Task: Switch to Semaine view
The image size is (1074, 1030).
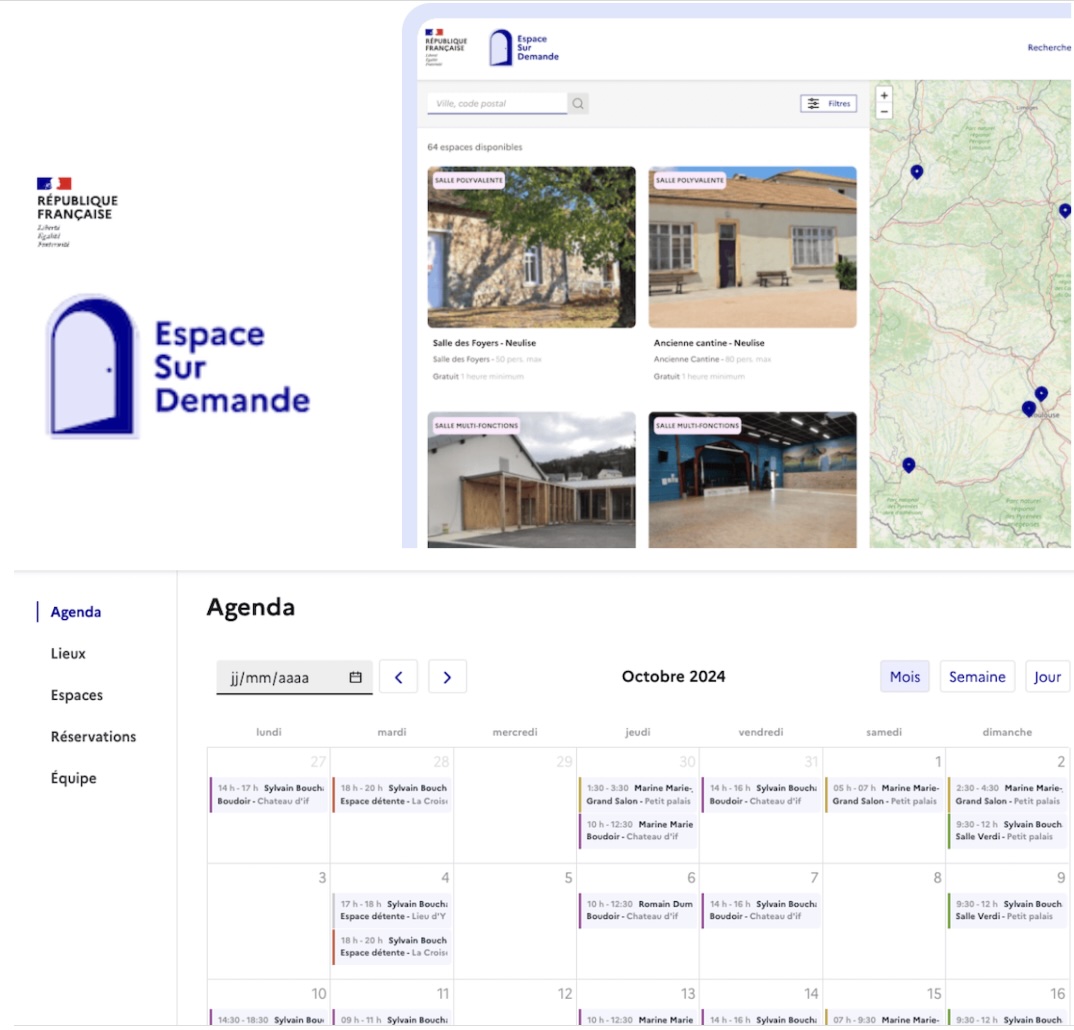Action: (977, 677)
